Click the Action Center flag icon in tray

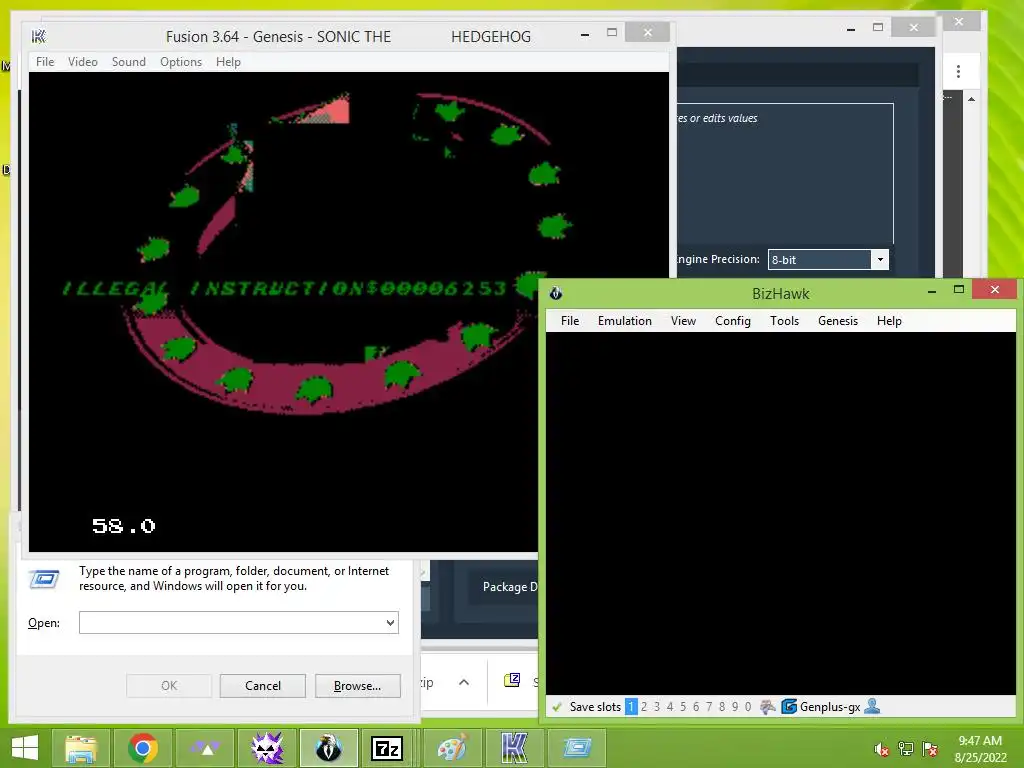(930, 749)
